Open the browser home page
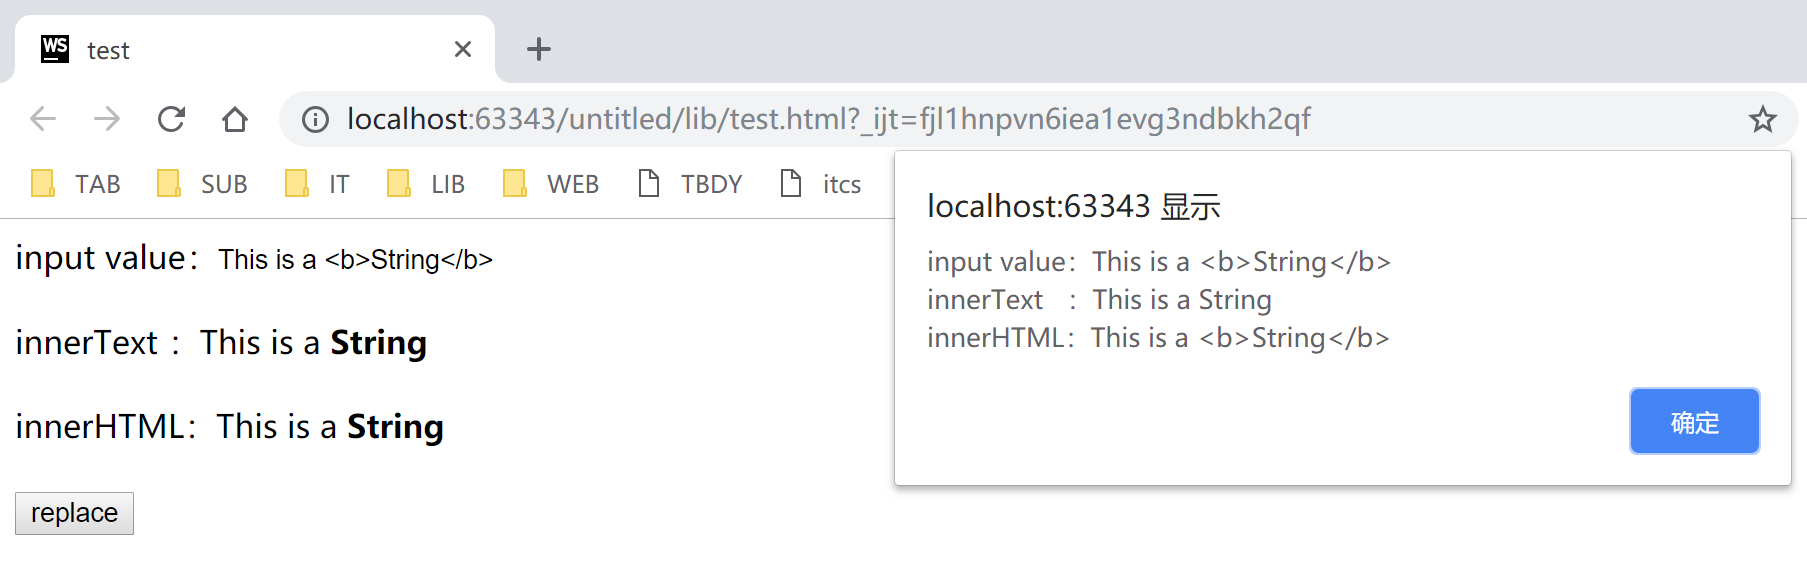This screenshot has height=579, width=1807. click(235, 119)
